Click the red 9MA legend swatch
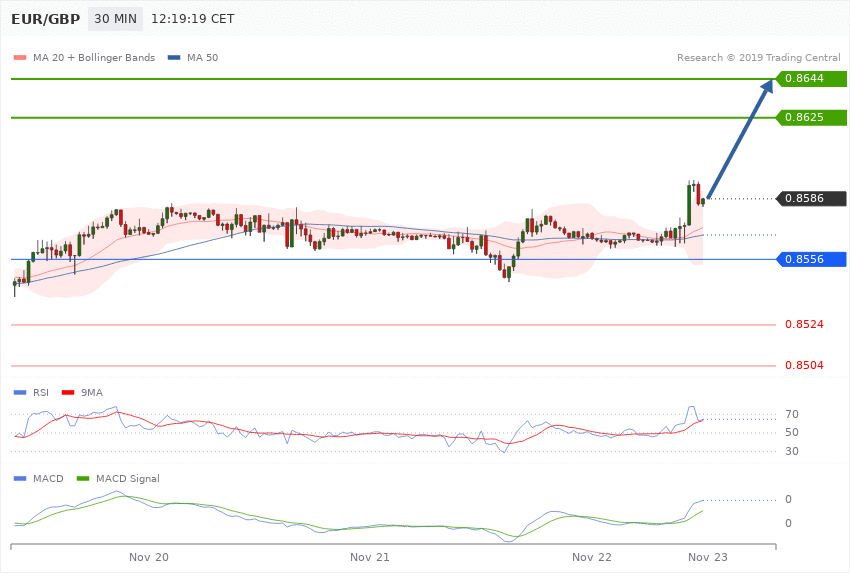The image size is (850, 576). pyautogui.click(x=68, y=392)
